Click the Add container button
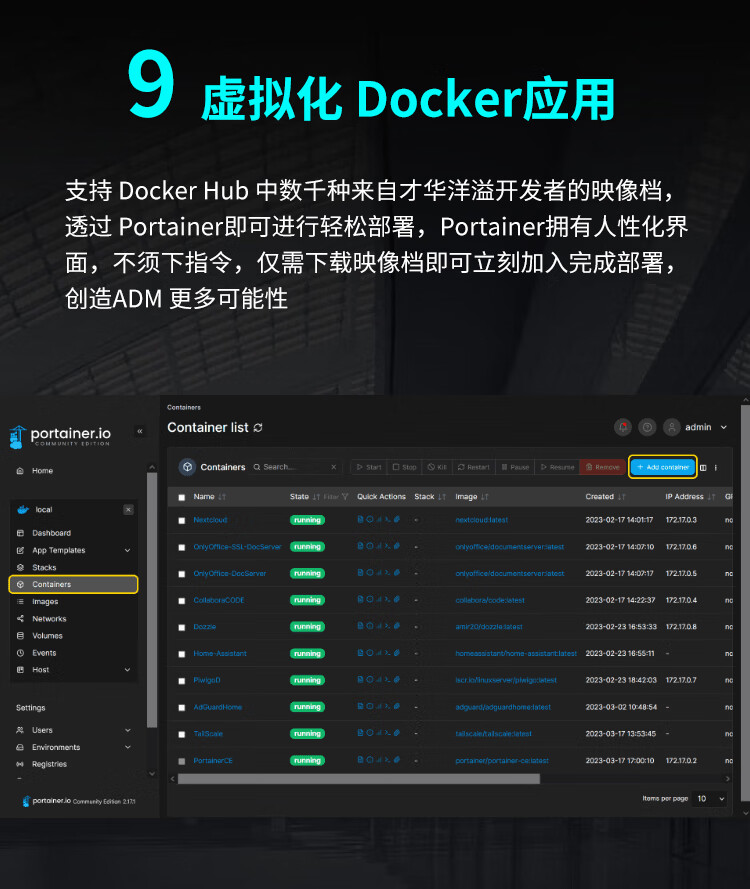The width and height of the screenshot is (750, 889). coord(663,467)
